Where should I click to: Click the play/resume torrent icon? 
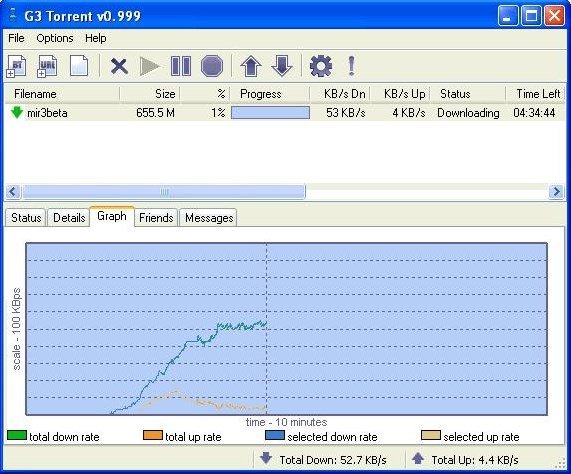coord(150,66)
